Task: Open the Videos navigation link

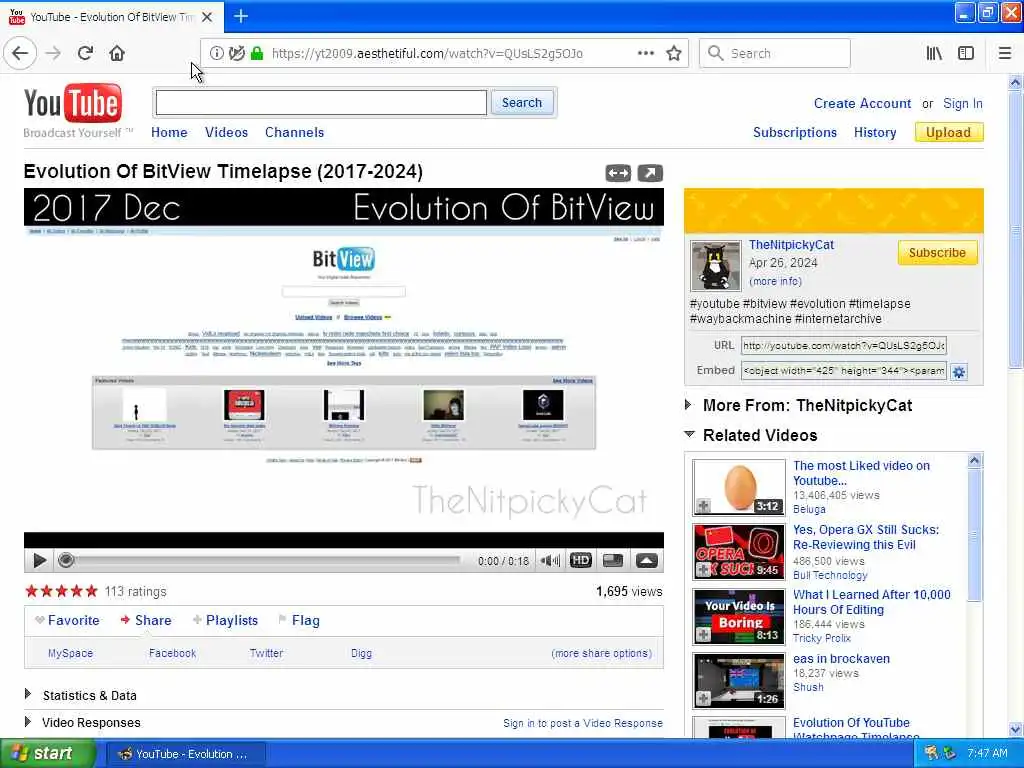Action: coord(226,133)
